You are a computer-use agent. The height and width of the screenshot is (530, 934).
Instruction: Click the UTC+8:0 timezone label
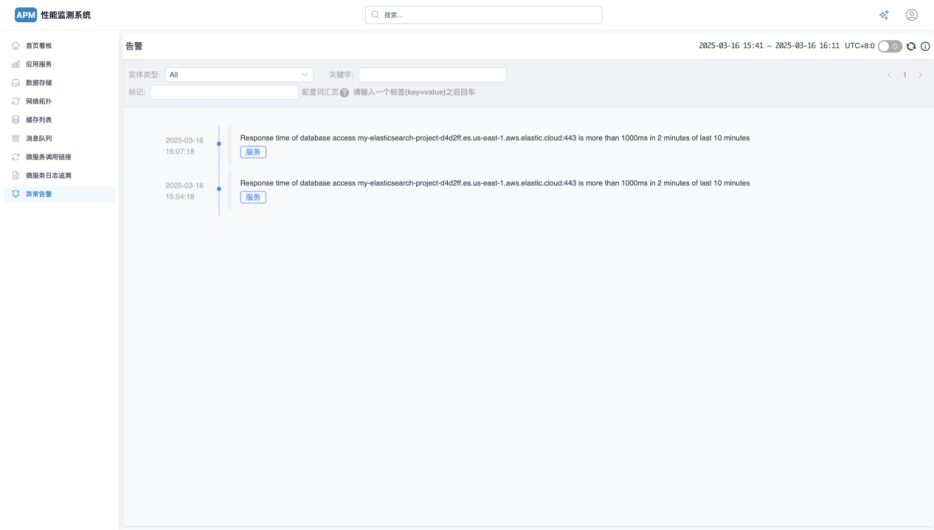click(860, 46)
